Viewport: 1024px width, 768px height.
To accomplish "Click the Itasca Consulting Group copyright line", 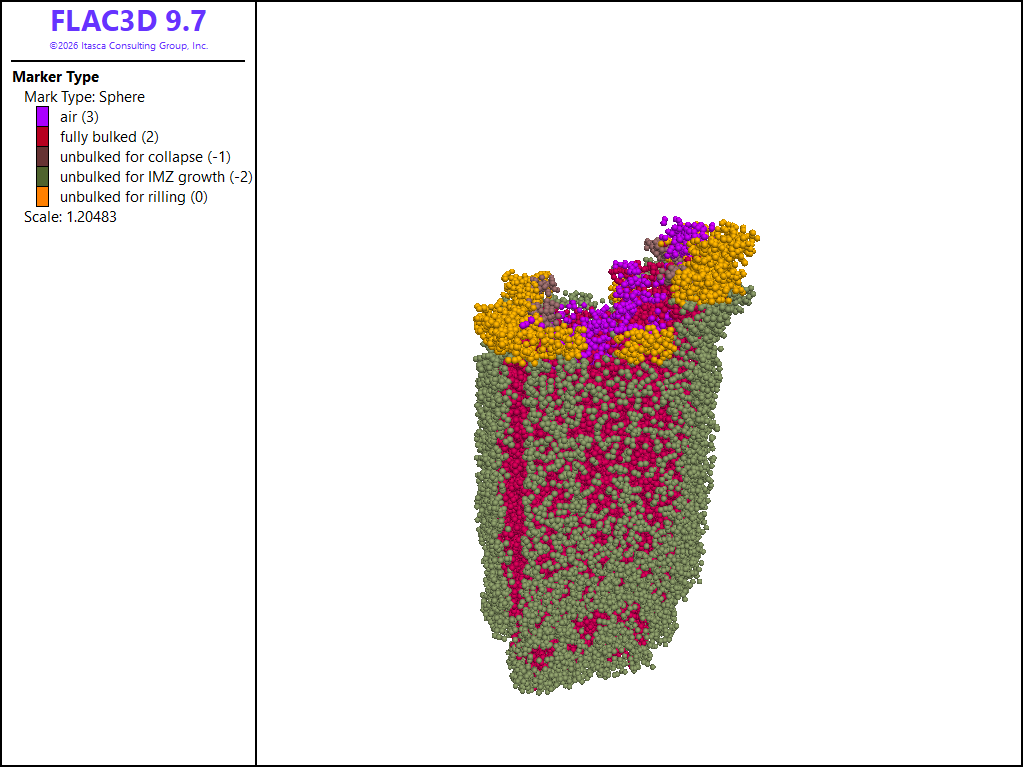I will click(129, 46).
